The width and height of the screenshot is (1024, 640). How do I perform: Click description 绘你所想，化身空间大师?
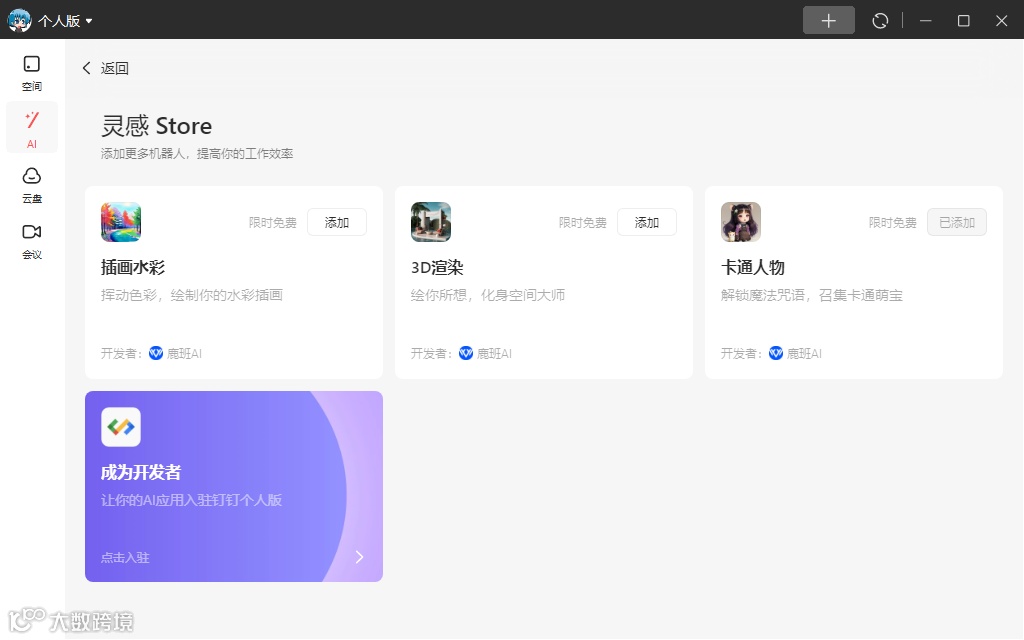(x=488, y=295)
